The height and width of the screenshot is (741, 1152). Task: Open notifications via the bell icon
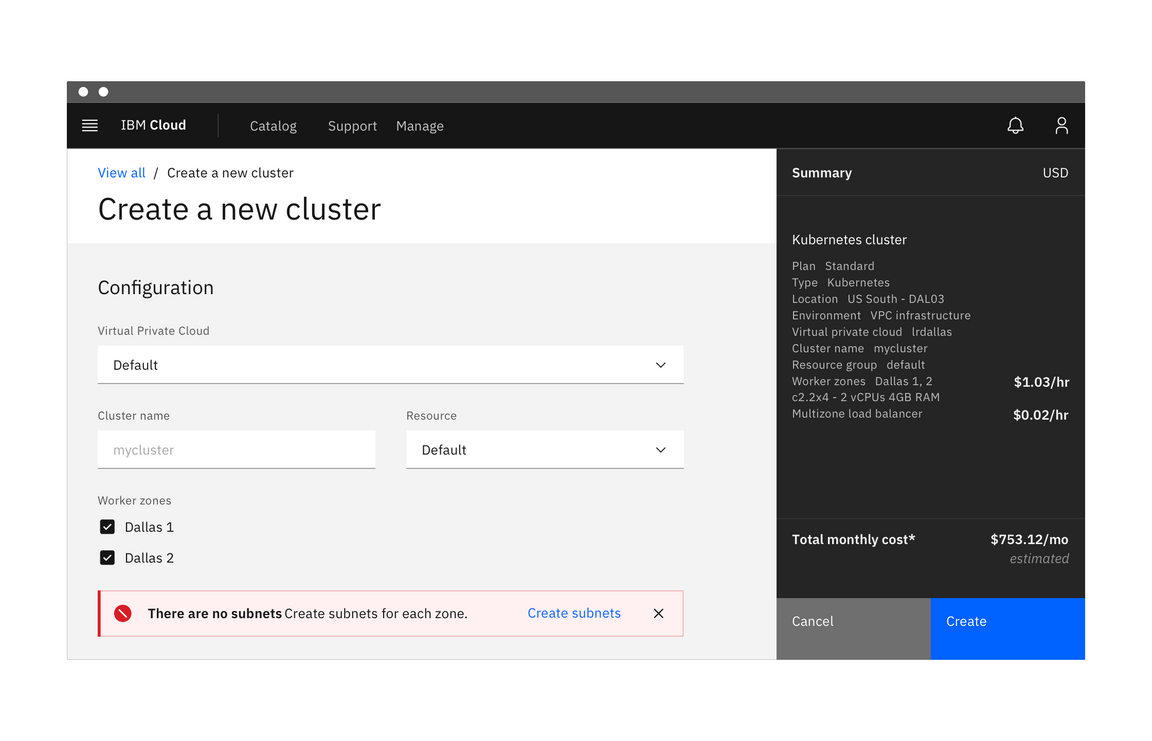pos(1015,125)
